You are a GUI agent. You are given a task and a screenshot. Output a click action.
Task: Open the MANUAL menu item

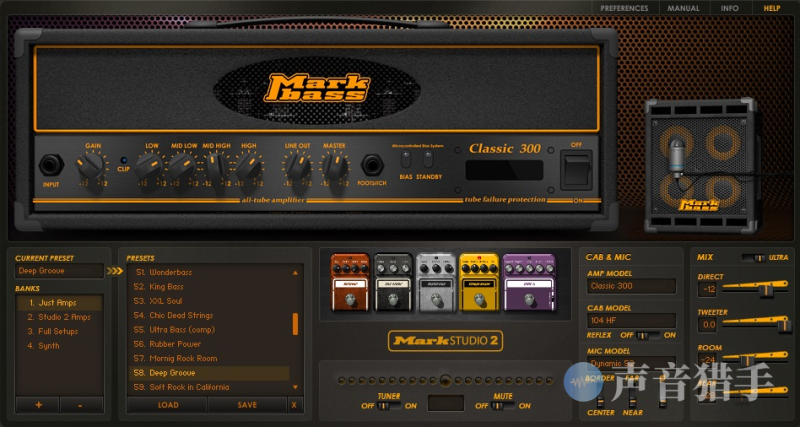[x=684, y=8]
